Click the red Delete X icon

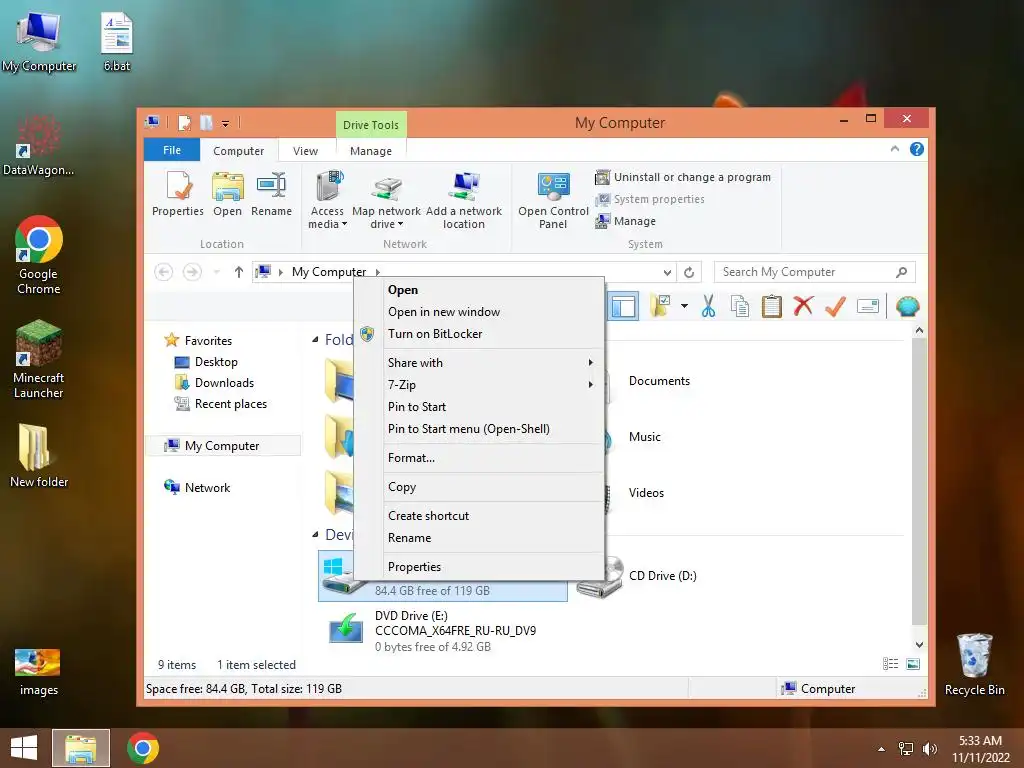(803, 306)
